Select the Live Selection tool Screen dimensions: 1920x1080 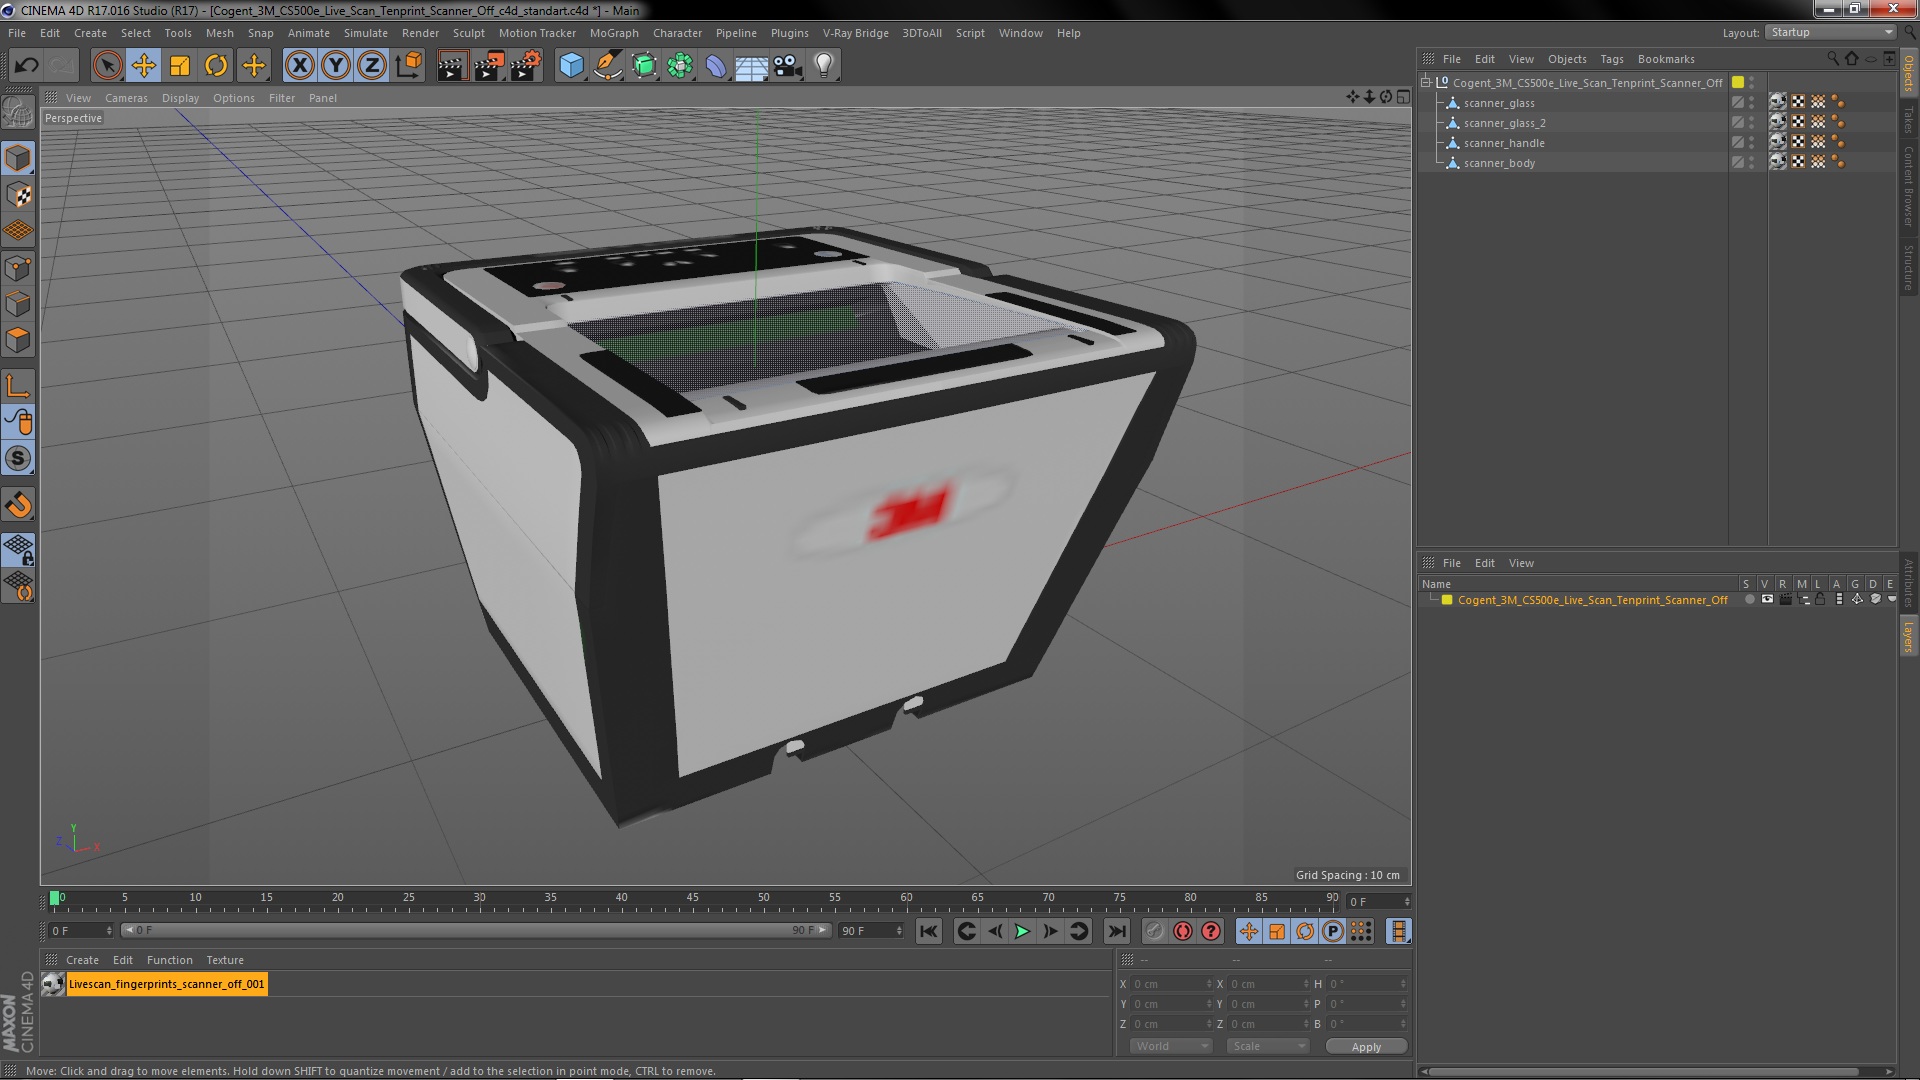[x=107, y=66]
